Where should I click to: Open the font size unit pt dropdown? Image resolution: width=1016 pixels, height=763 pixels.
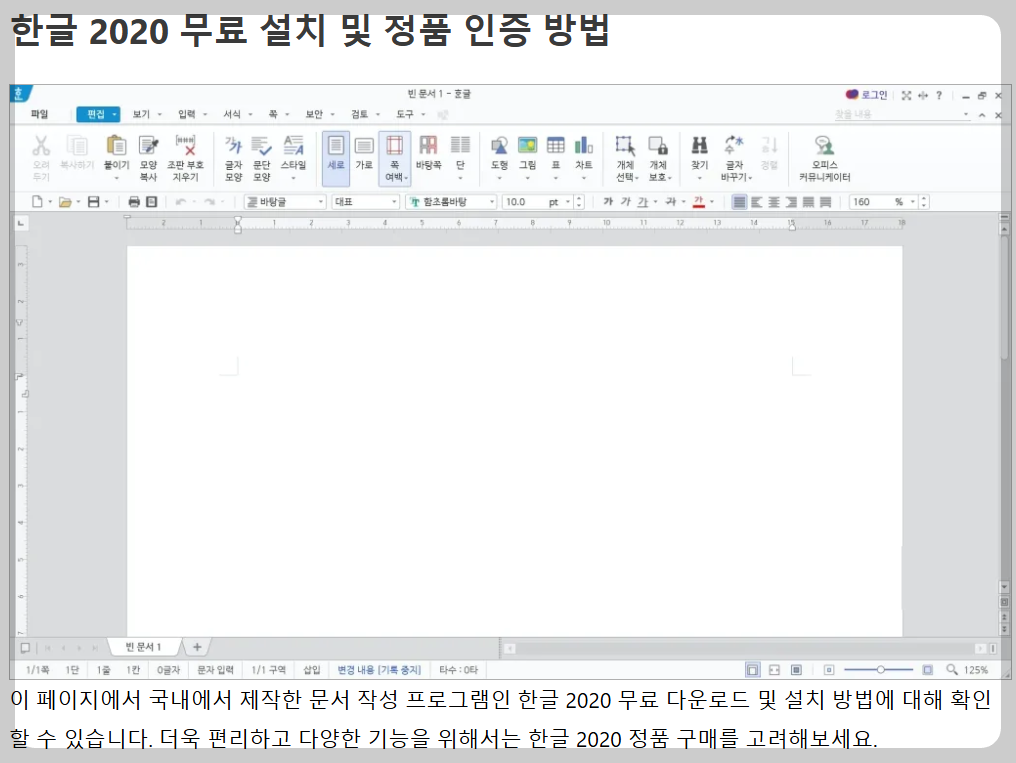(x=568, y=202)
